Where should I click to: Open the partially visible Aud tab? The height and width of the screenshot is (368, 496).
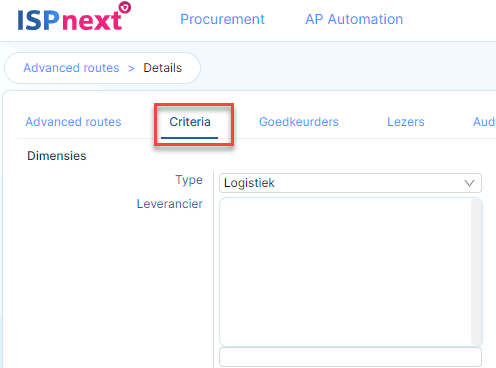pyautogui.click(x=484, y=122)
